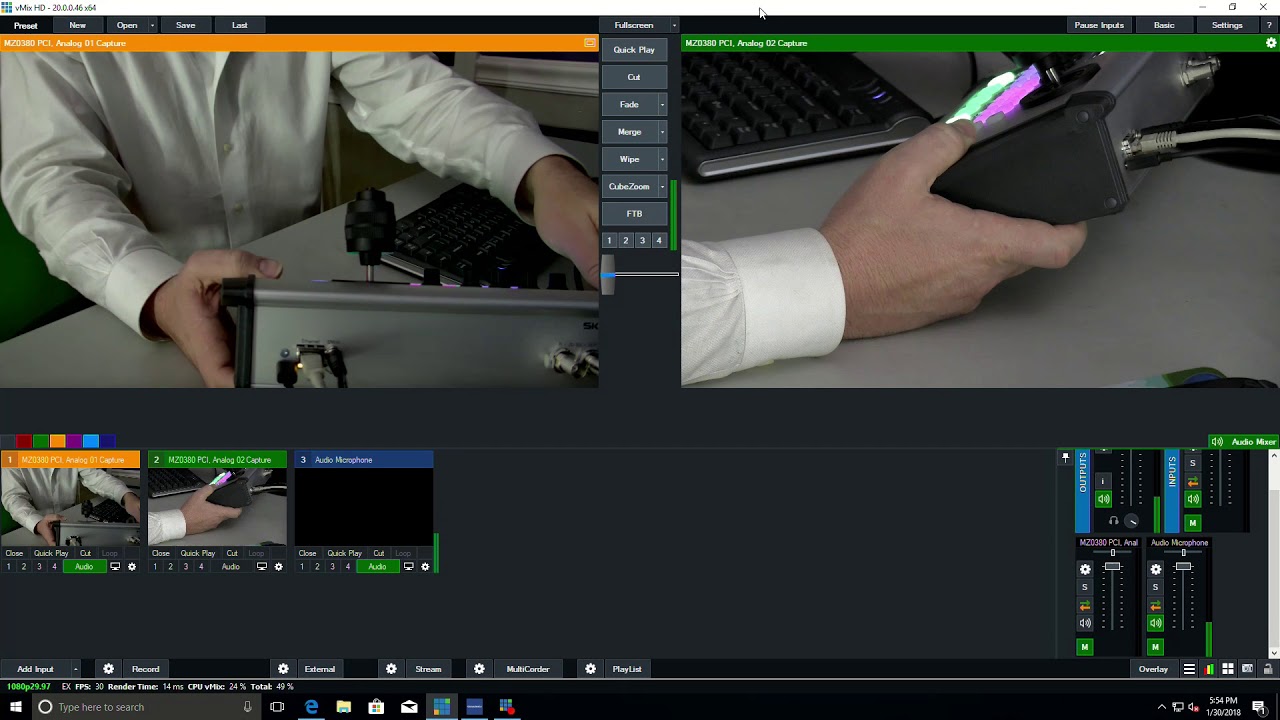The image size is (1280, 720).
Task: Click the Quick Play transition button
Action: pos(634,50)
